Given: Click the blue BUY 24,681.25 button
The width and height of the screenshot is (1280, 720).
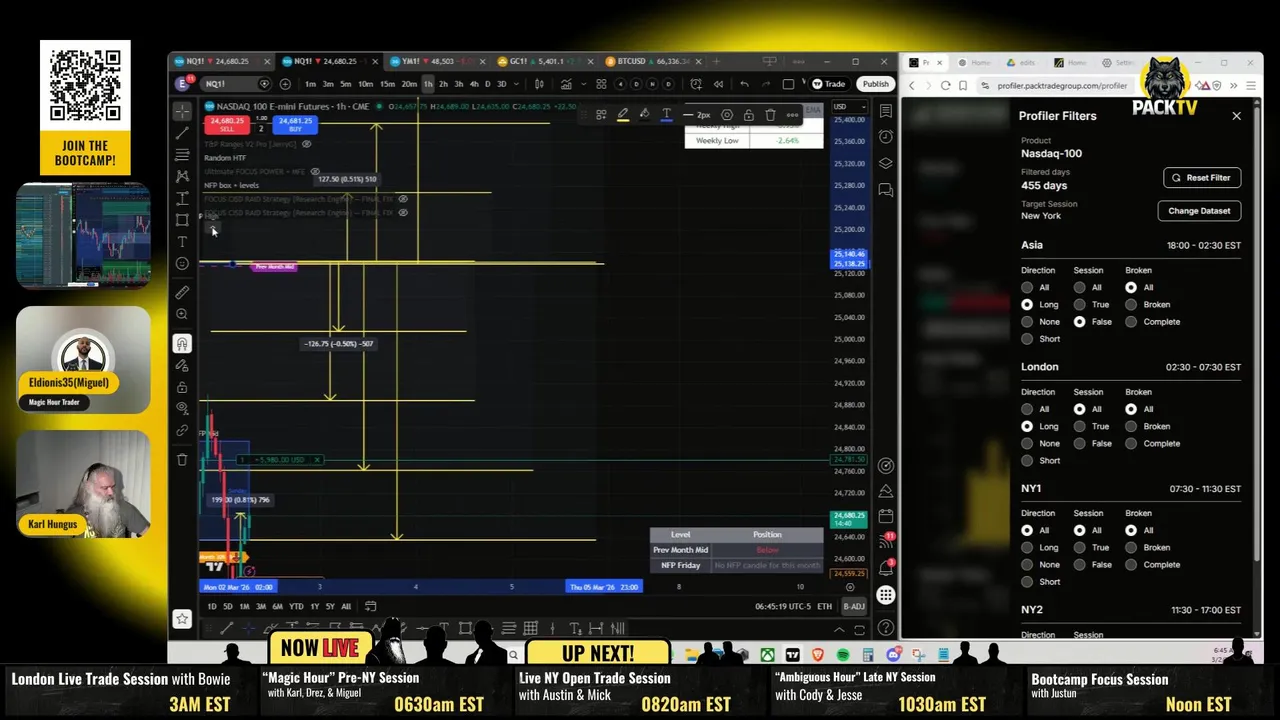Looking at the screenshot, I should 295,125.
